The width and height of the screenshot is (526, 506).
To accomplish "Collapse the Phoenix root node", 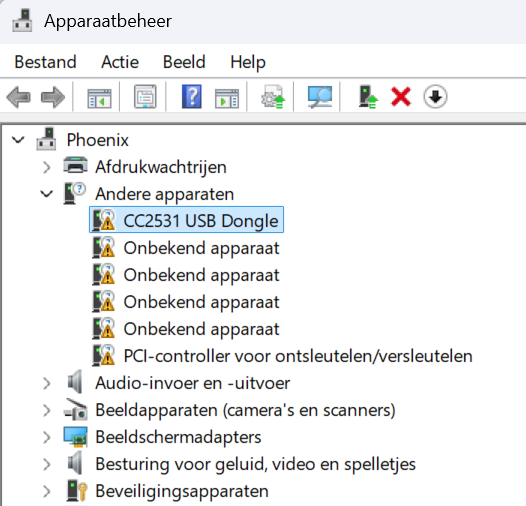I will click(x=18, y=140).
